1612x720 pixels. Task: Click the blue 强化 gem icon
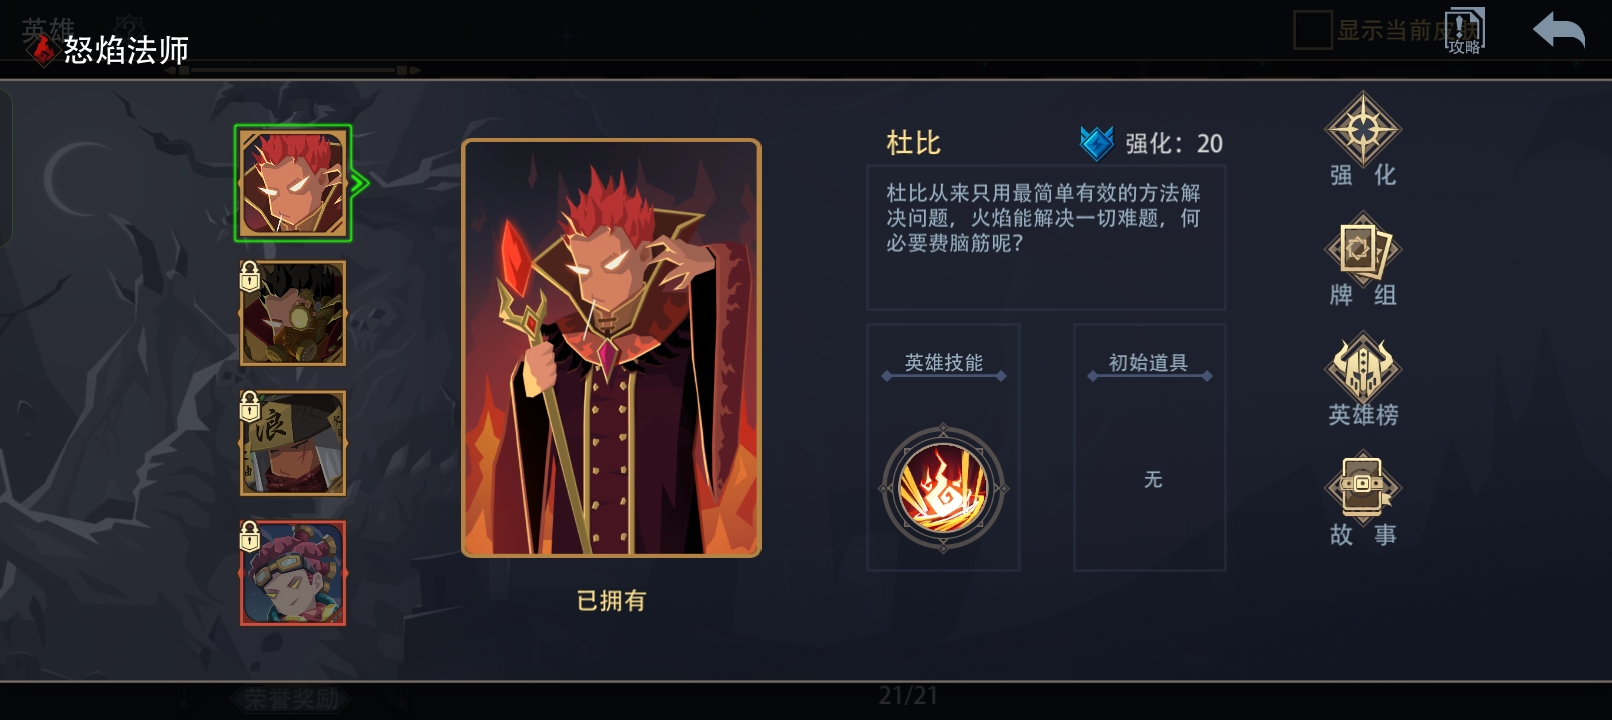tap(1097, 143)
